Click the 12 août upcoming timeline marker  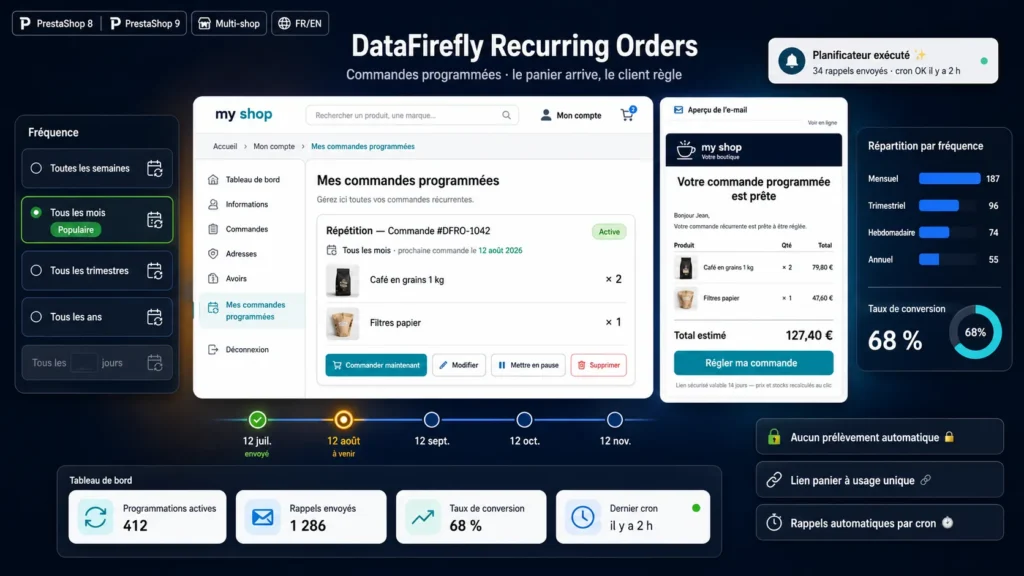[x=344, y=420]
